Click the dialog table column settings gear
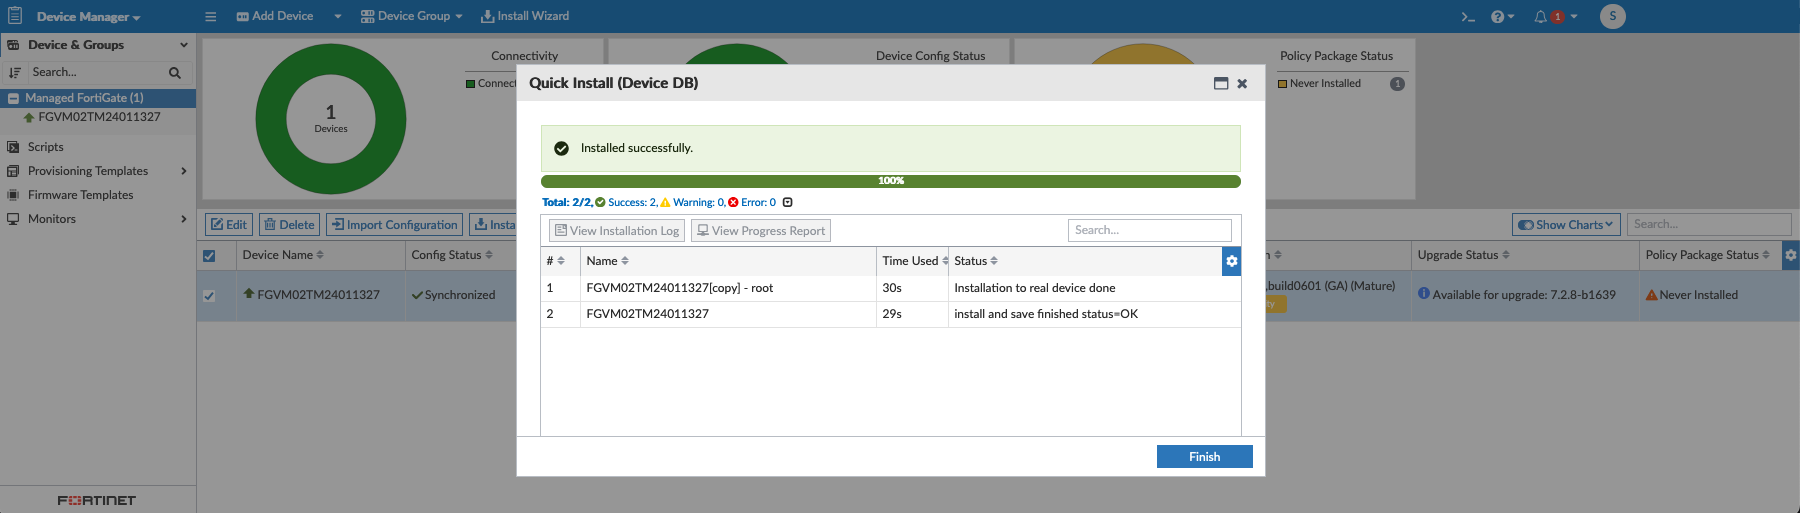The image size is (1800, 513). pyautogui.click(x=1231, y=261)
